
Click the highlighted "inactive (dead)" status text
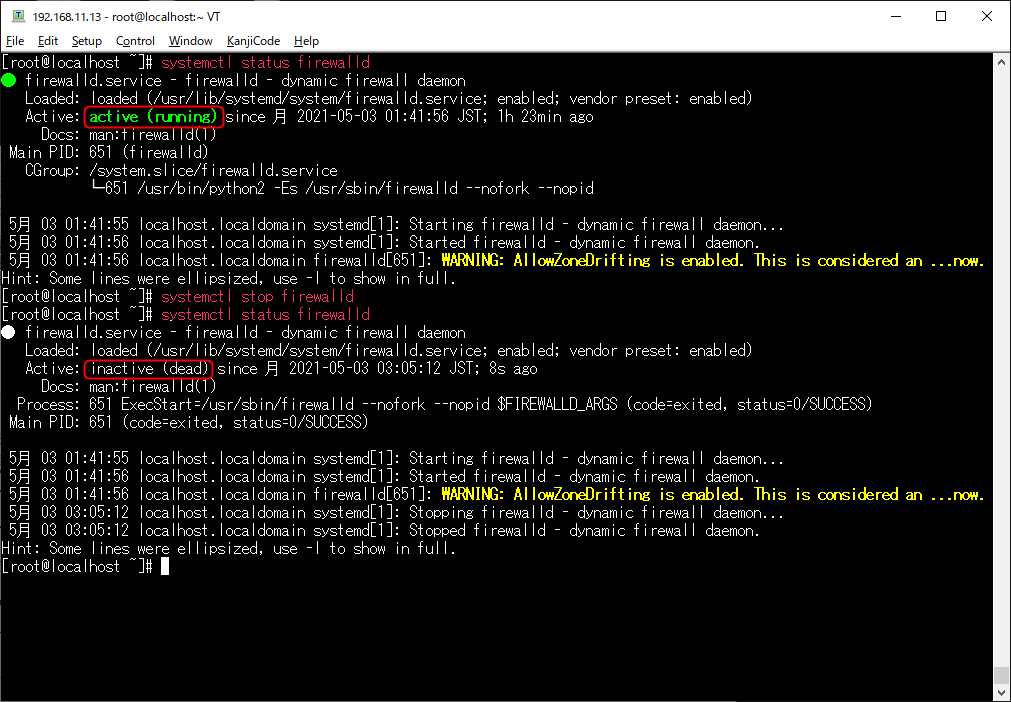[149, 369]
